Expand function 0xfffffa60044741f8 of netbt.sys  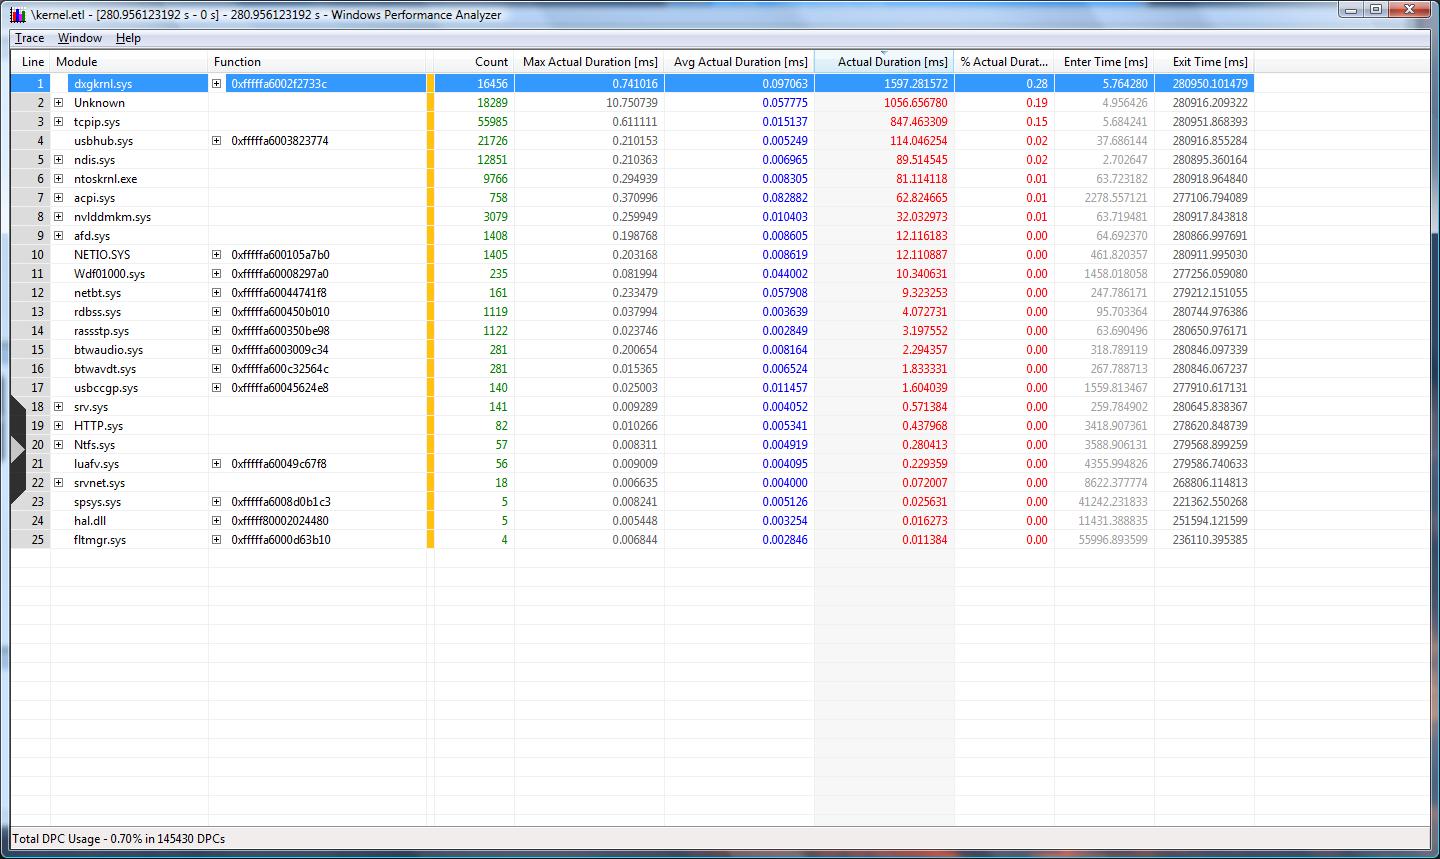coord(217,293)
